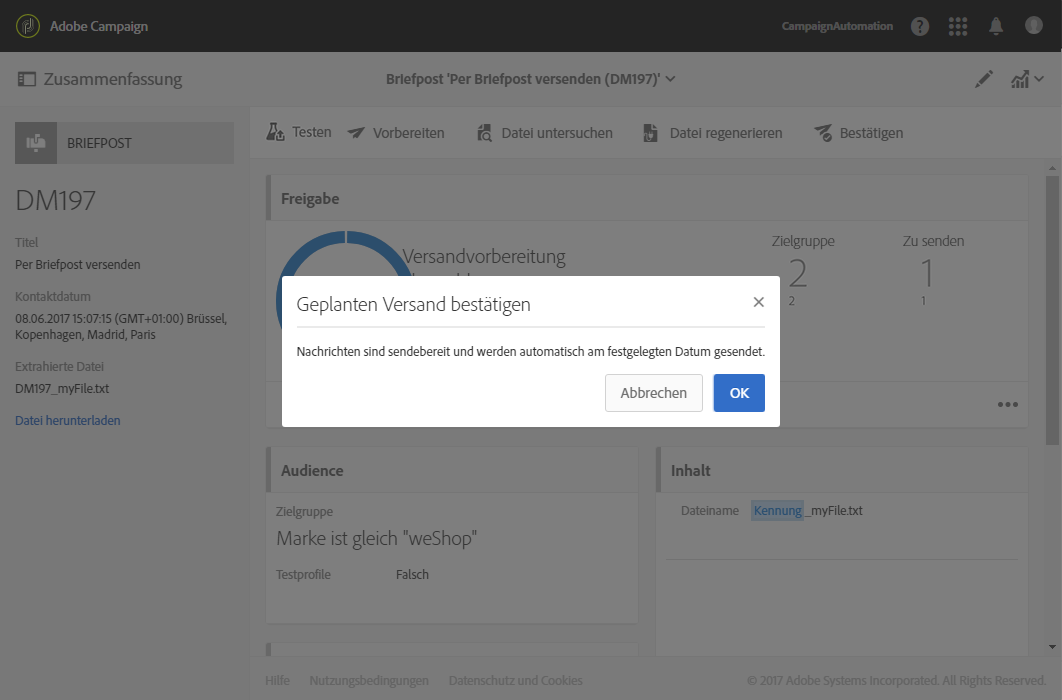The width and height of the screenshot is (1062, 700).
Task: Confirm the scheduled delivery with OK
Action: point(739,393)
